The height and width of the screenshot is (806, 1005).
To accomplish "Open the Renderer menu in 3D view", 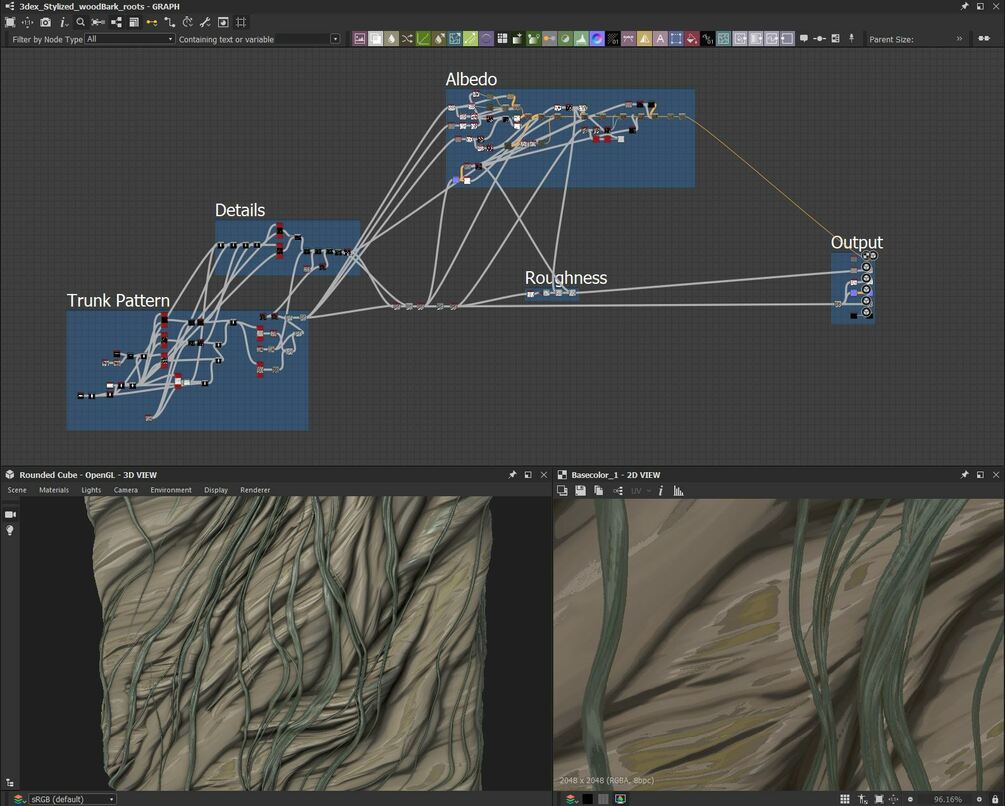I will [x=255, y=490].
